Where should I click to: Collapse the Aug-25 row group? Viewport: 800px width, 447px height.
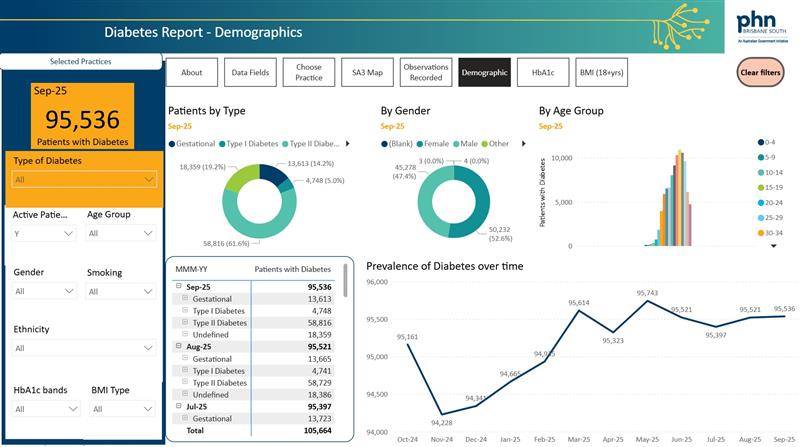(179, 346)
